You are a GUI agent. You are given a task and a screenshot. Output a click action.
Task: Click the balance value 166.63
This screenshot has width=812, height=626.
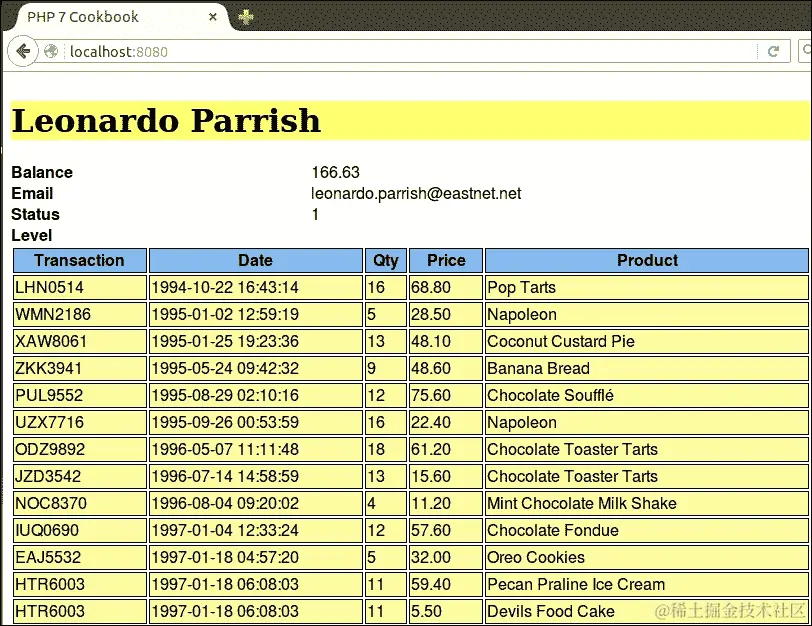[x=335, y=172]
